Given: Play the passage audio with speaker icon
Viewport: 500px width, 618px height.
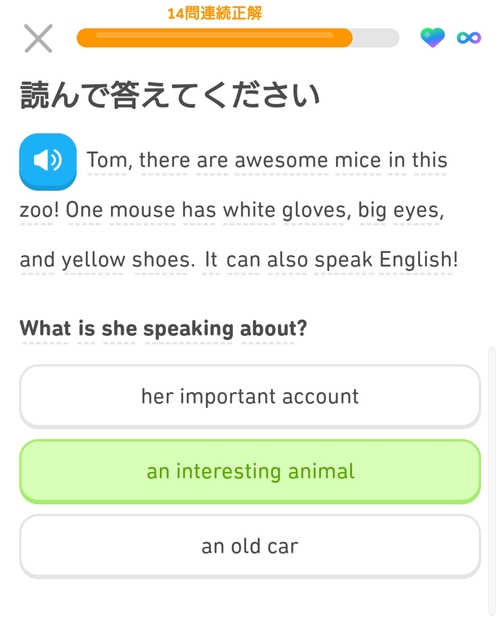Looking at the screenshot, I should coord(48,161).
